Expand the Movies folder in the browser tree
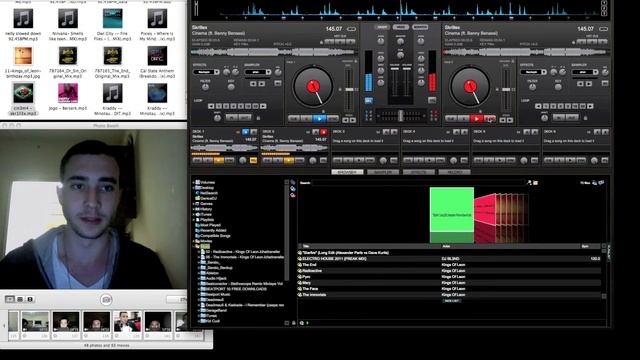 point(193,241)
